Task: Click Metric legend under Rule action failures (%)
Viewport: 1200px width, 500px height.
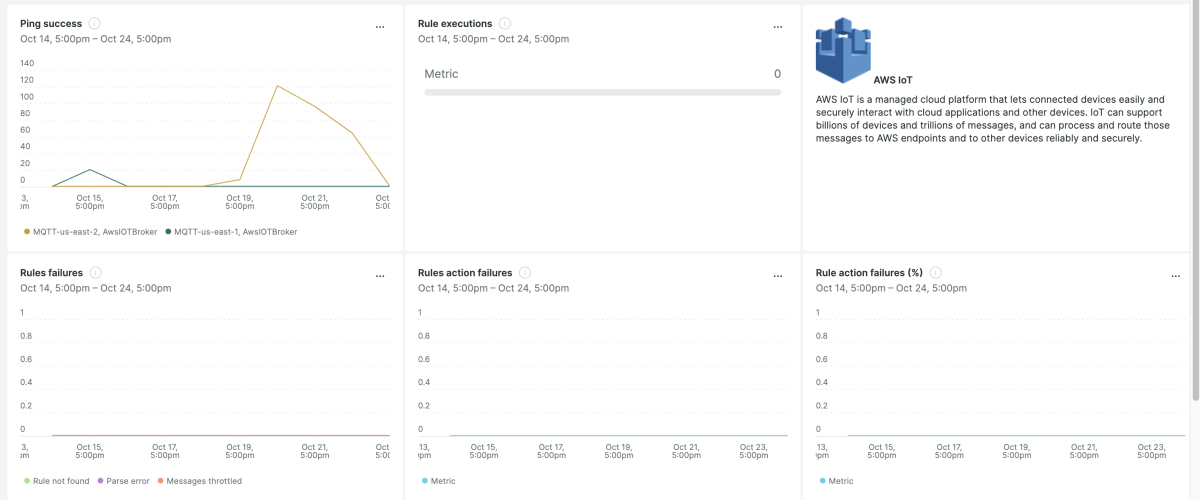Action: [836, 481]
